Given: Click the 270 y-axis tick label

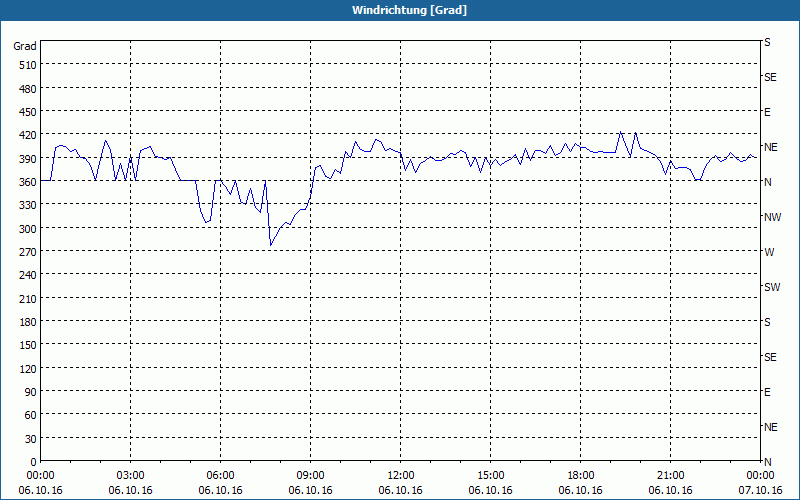Looking at the screenshot, I should (28, 252).
